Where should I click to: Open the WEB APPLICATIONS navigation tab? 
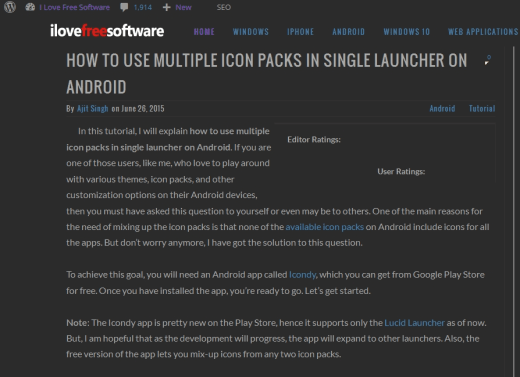pos(483,32)
